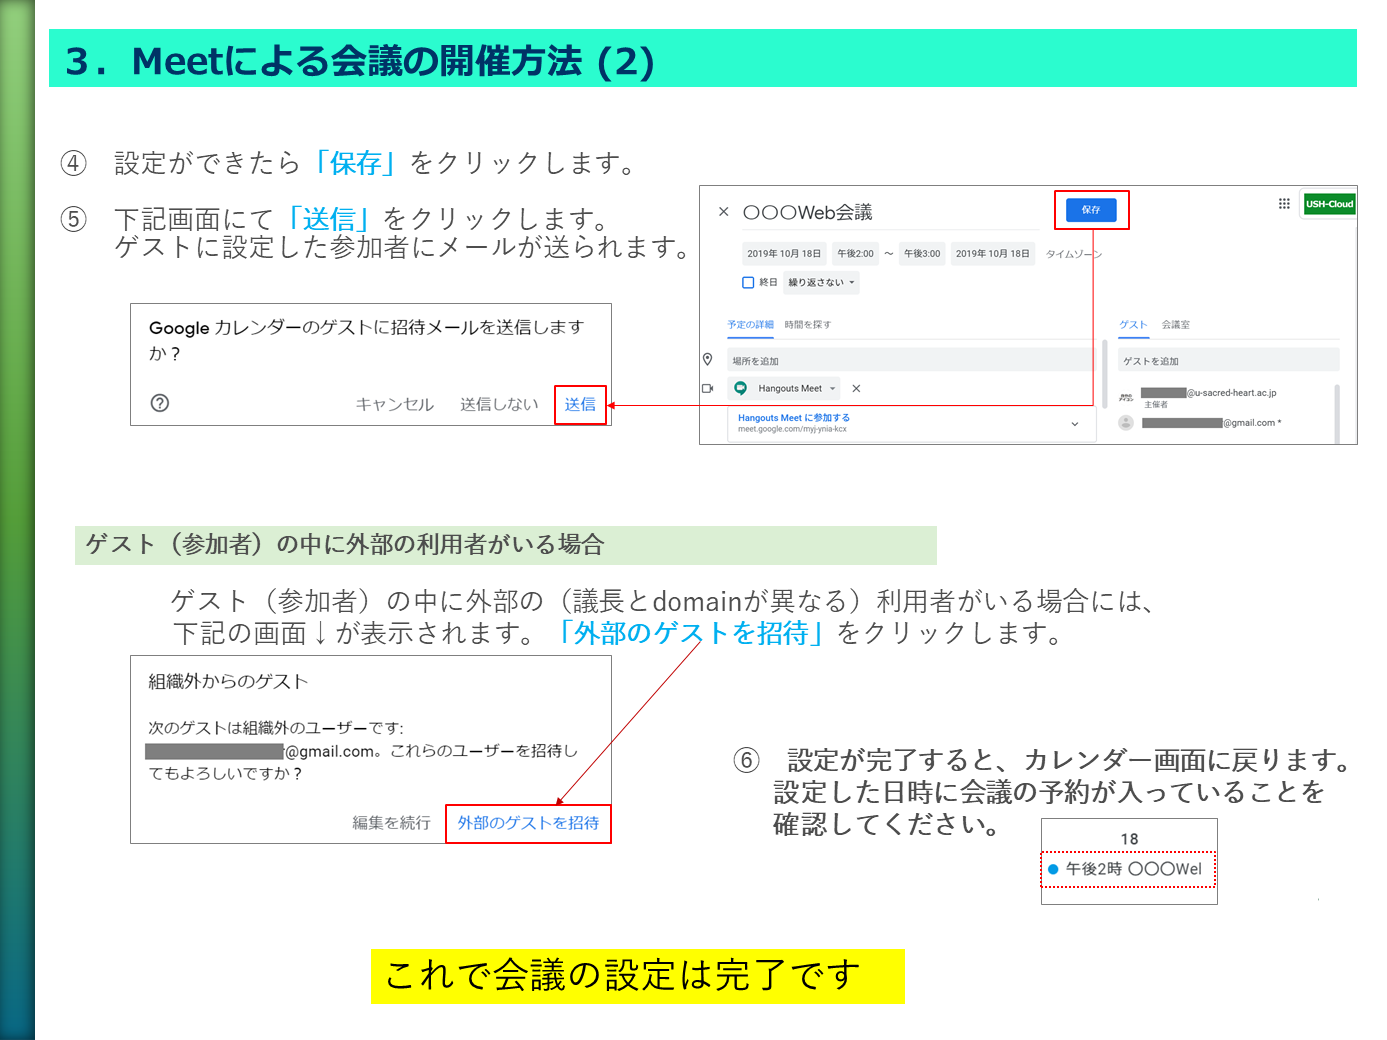Switch to the 時間を探す tab

pyautogui.click(x=807, y=325)
